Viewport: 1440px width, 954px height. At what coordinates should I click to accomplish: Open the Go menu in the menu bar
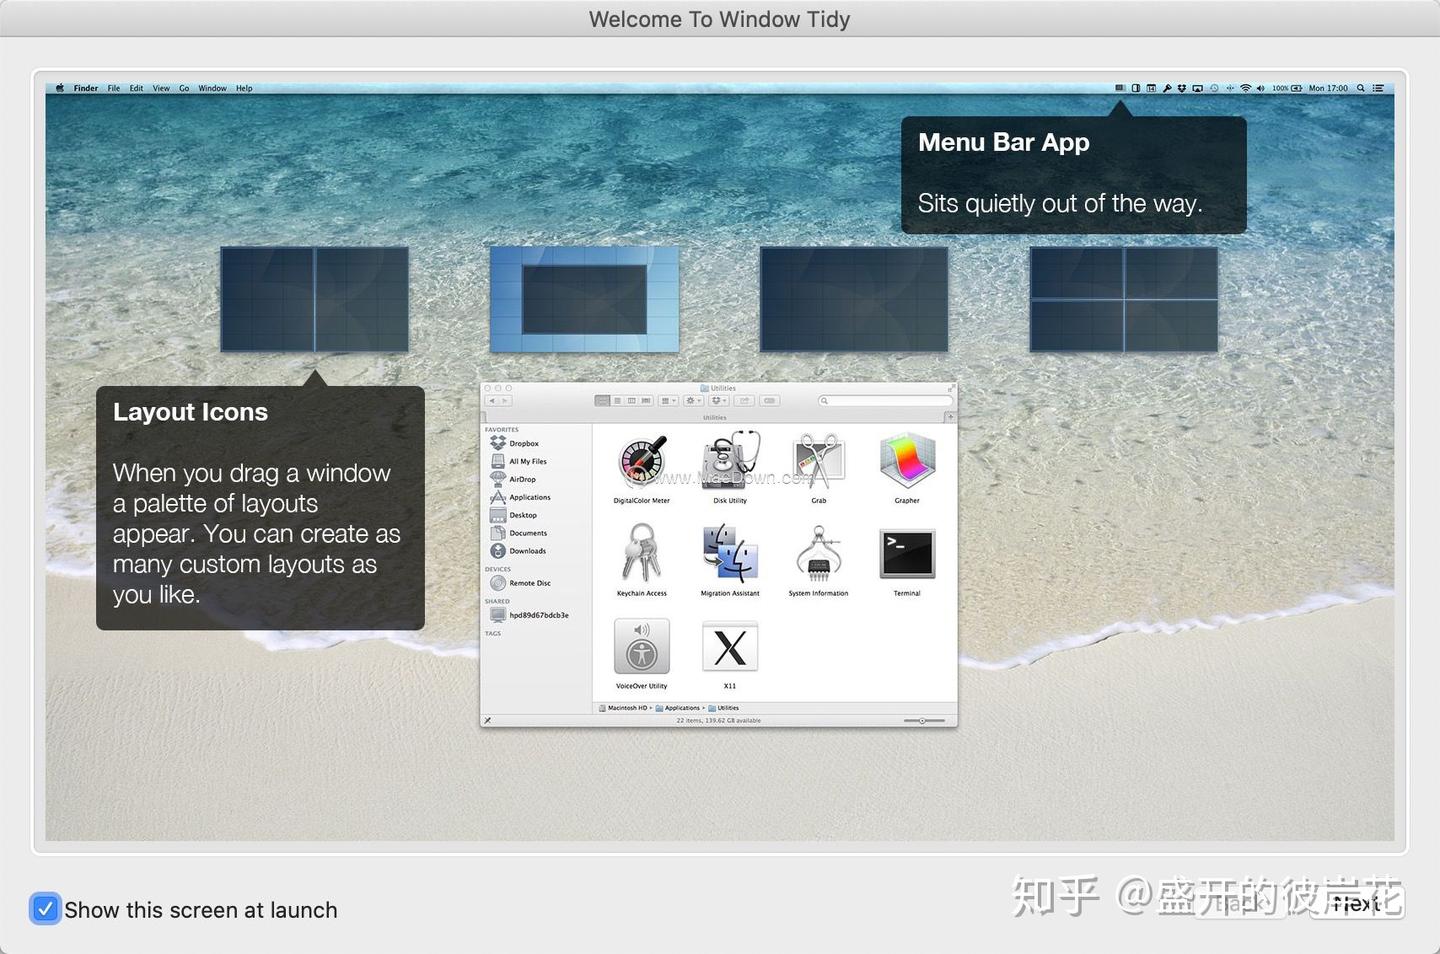coord(184,88)
